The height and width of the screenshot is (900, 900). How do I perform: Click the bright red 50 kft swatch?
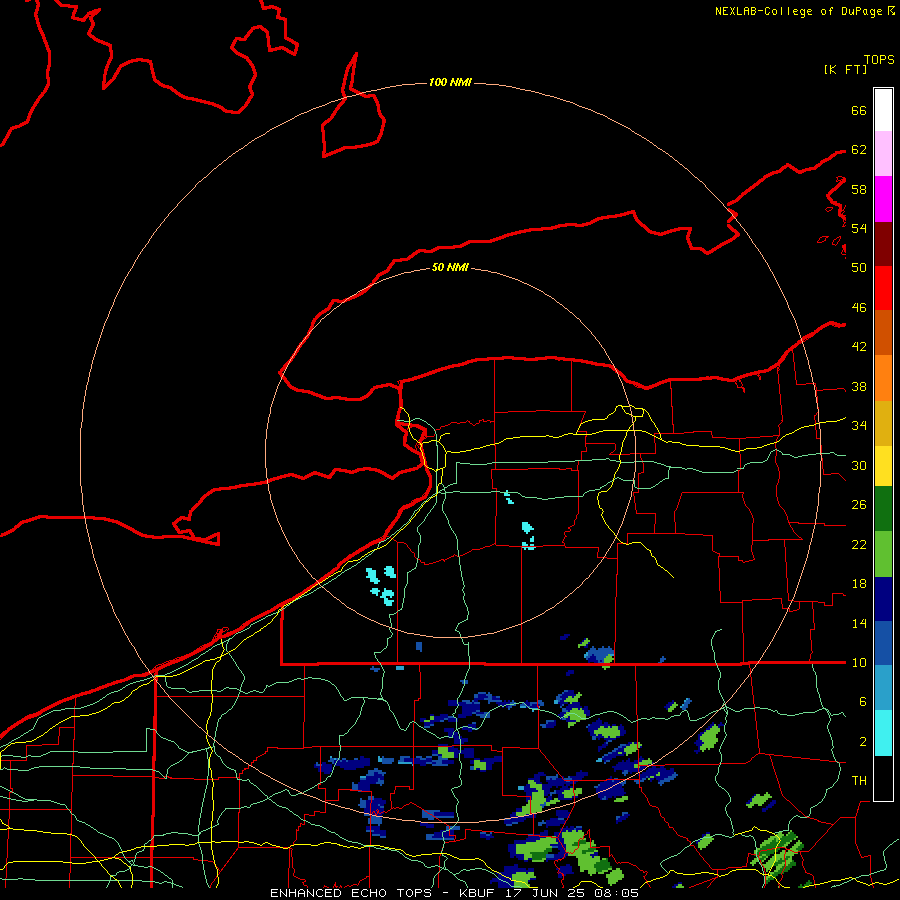point(883,288)
